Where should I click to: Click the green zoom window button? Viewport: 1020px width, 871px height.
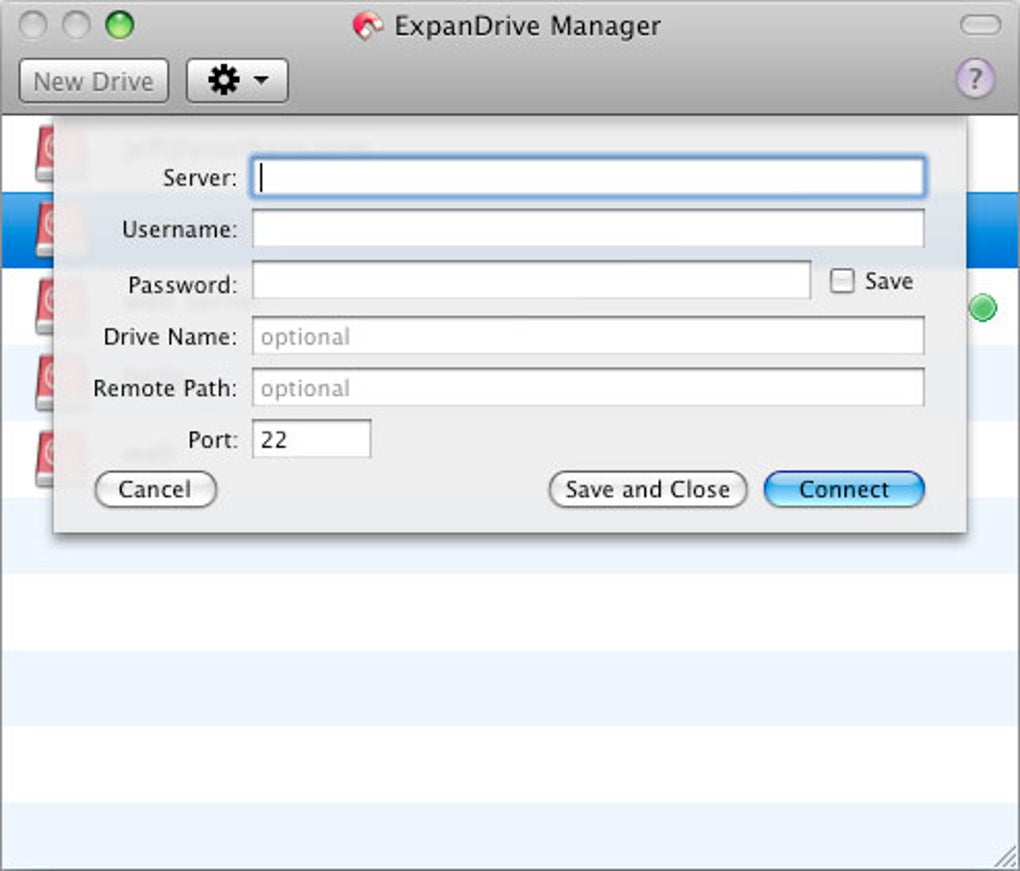coord(120,25)
